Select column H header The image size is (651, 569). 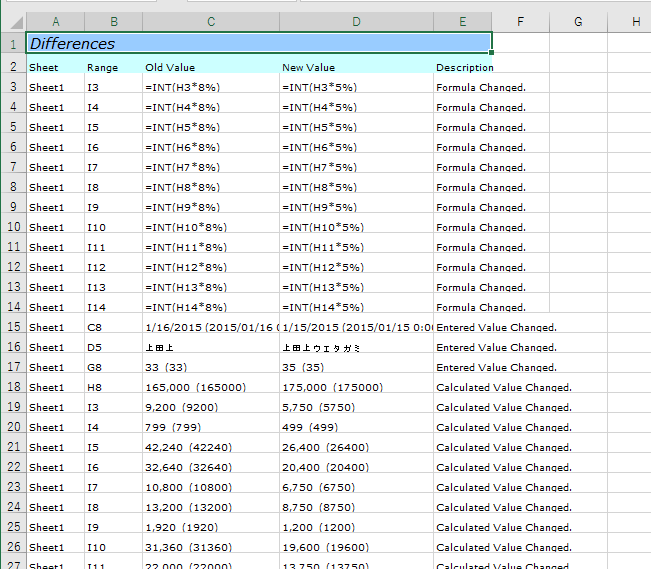tap(636, 21)
